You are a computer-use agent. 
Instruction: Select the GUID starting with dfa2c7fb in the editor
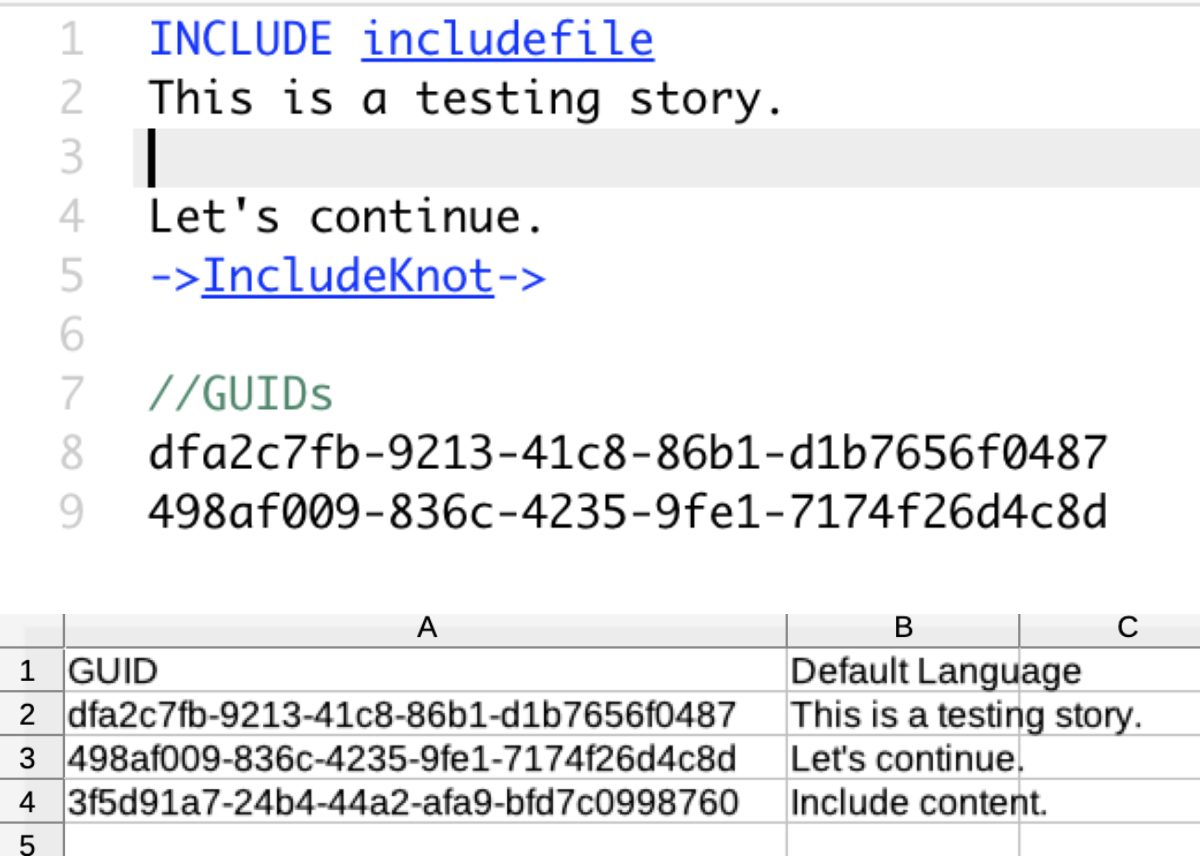pos(625,452)
